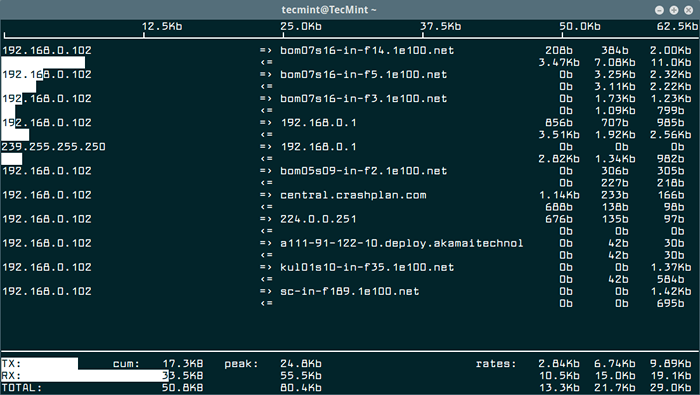Click the window minimize button in title bar
The height and width of the screenshot is (395, 700).
[x=659, y=10]
